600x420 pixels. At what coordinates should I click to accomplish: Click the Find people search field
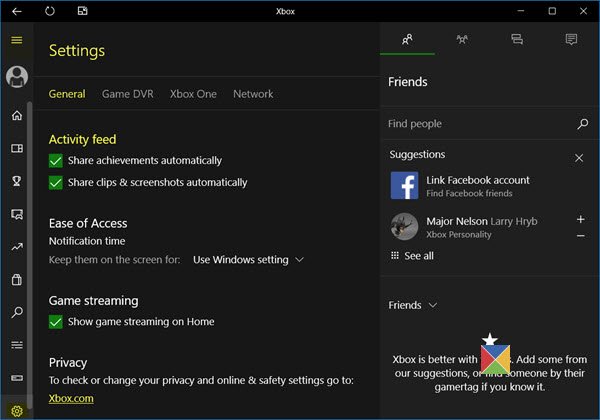click(480, 124)
